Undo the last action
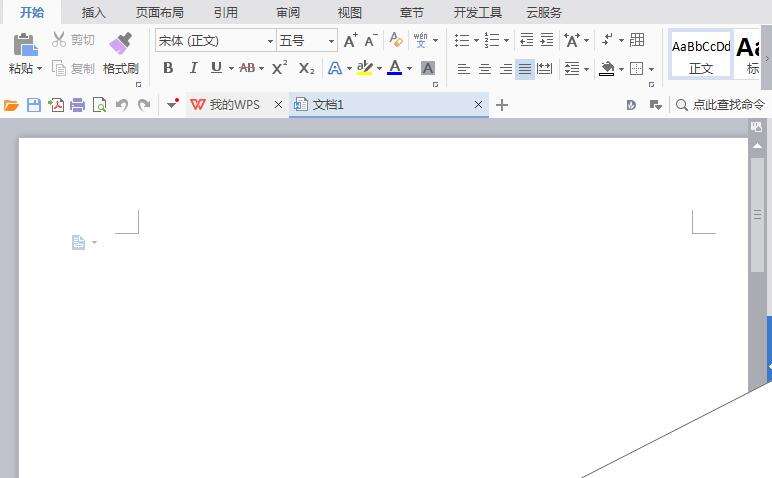 pos(122,104)
